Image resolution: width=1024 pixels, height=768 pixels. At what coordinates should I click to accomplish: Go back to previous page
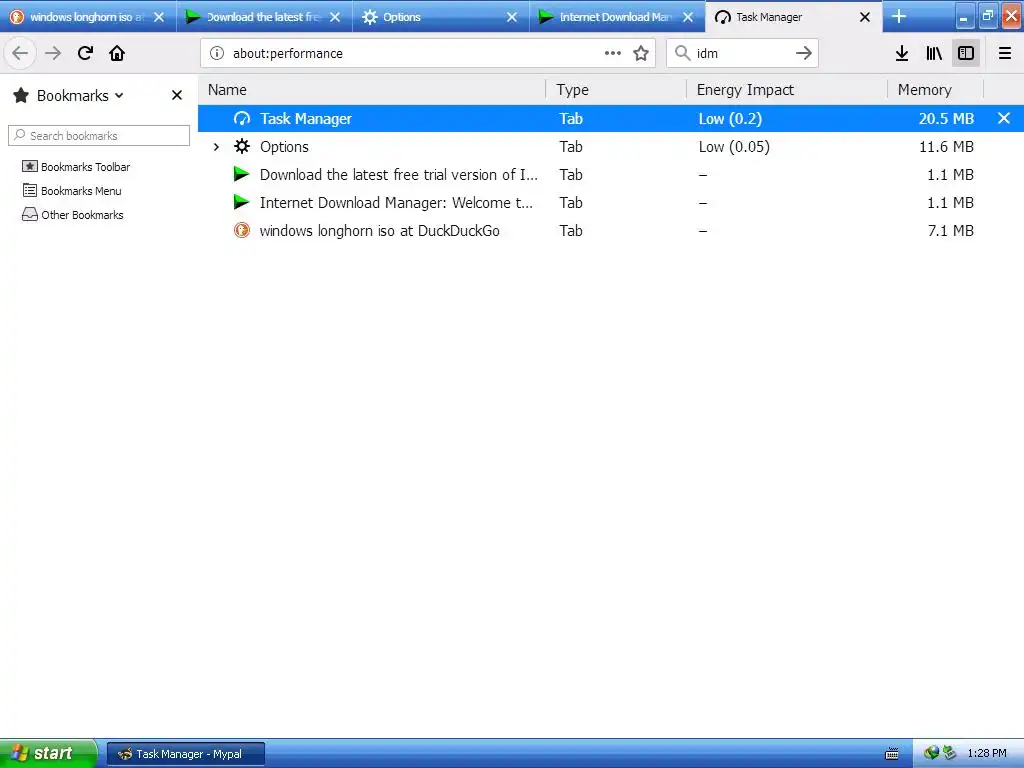[20, 53]
